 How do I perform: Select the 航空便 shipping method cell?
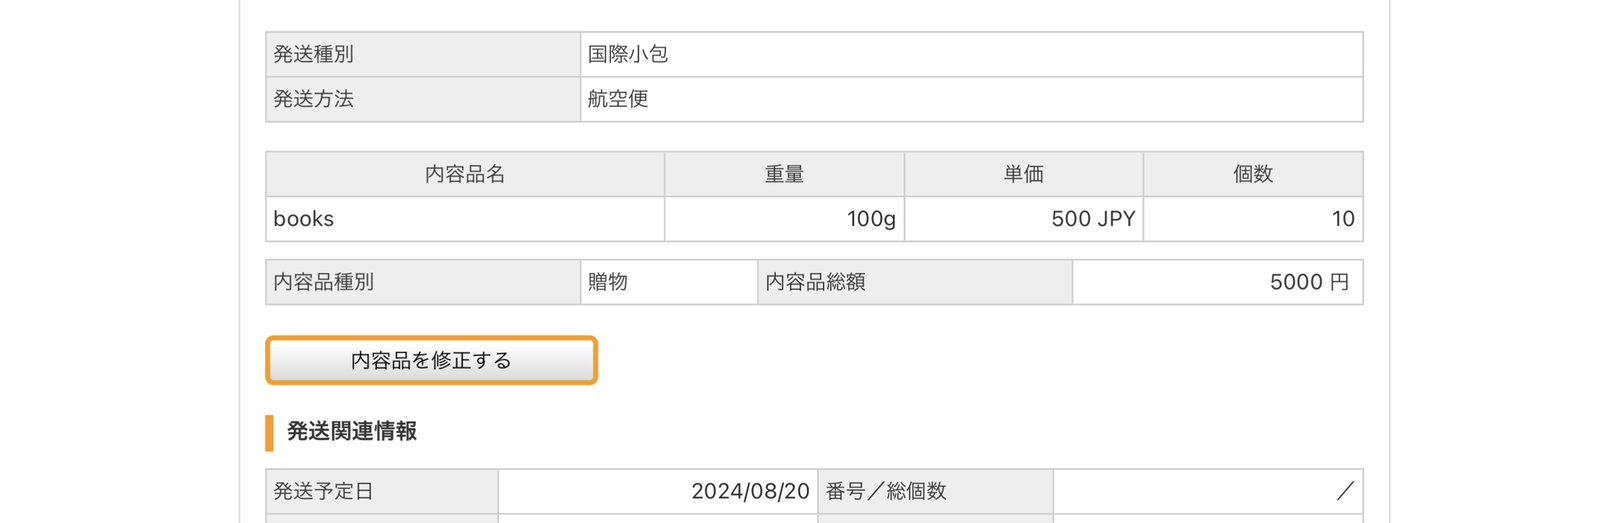coord(618,99)
